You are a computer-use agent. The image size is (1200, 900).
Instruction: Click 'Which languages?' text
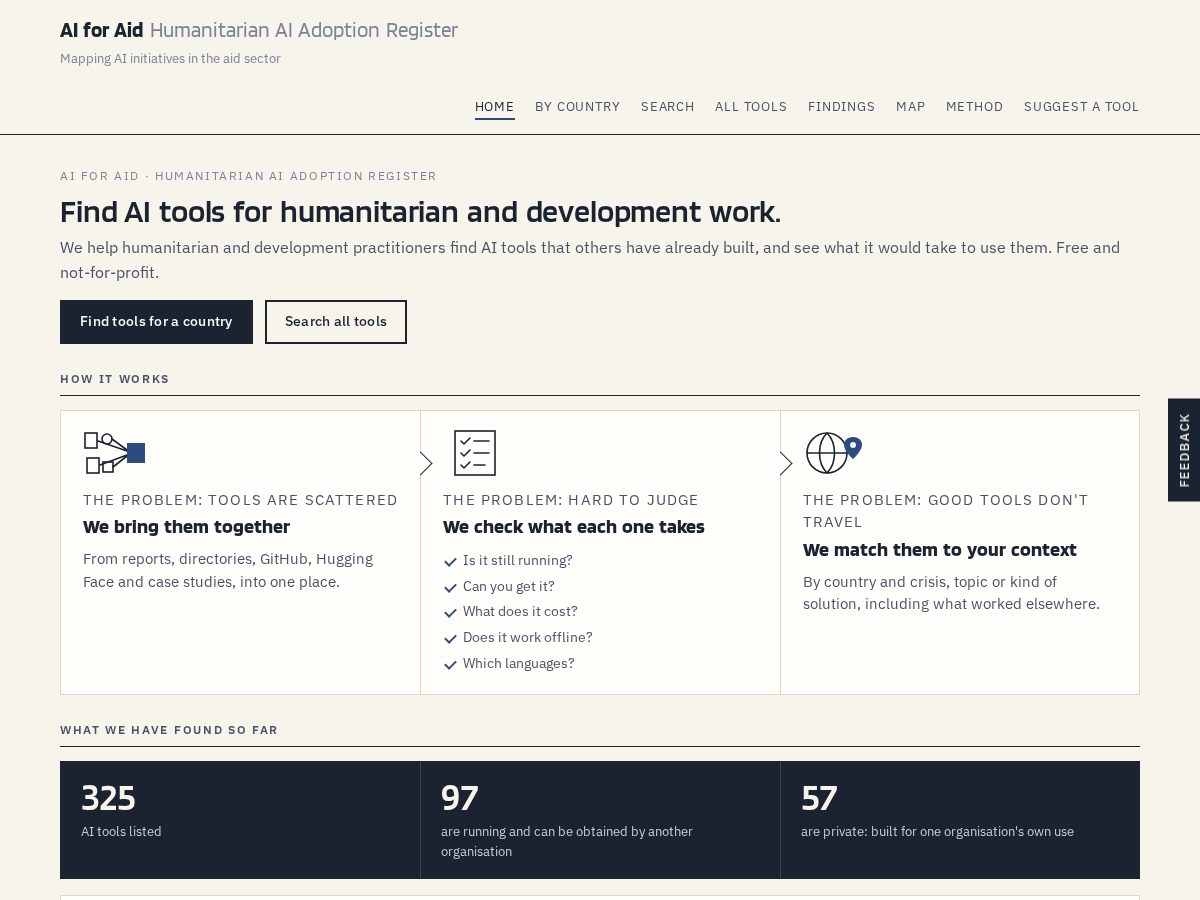(519, 664)
